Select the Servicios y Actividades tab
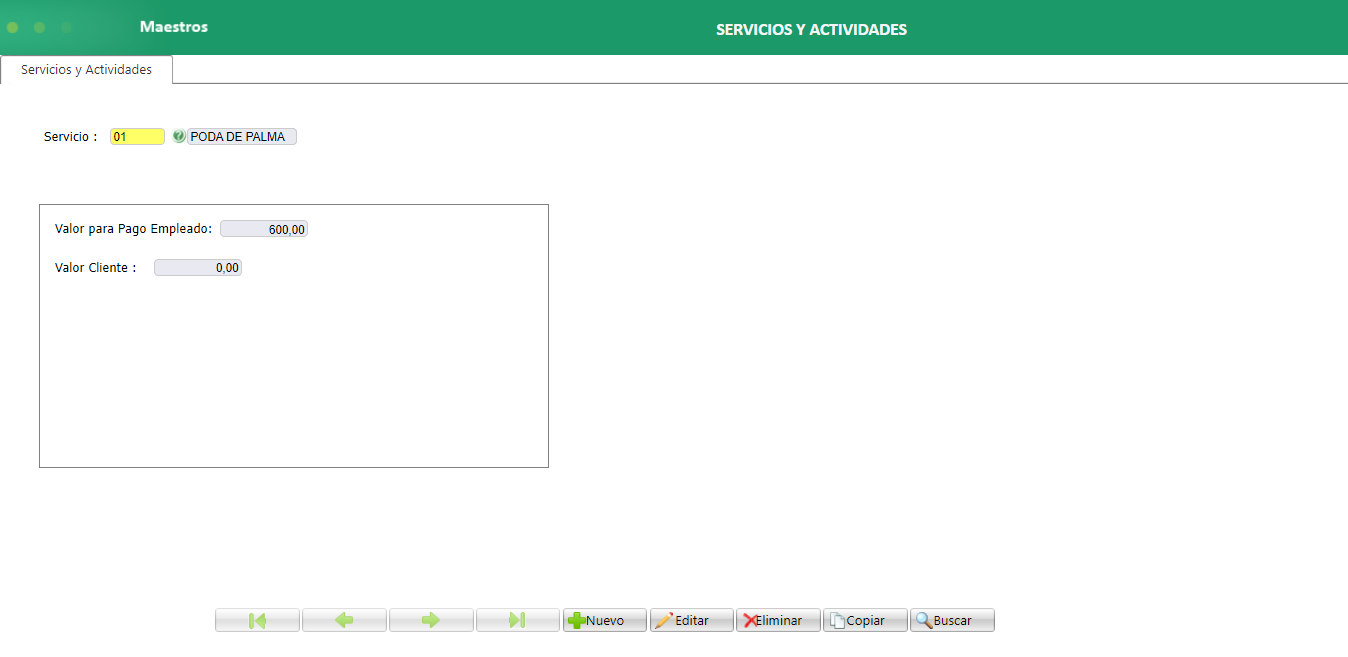This screenshot has width=1348, height=657. pyautogui.click(x=86, y=70)
